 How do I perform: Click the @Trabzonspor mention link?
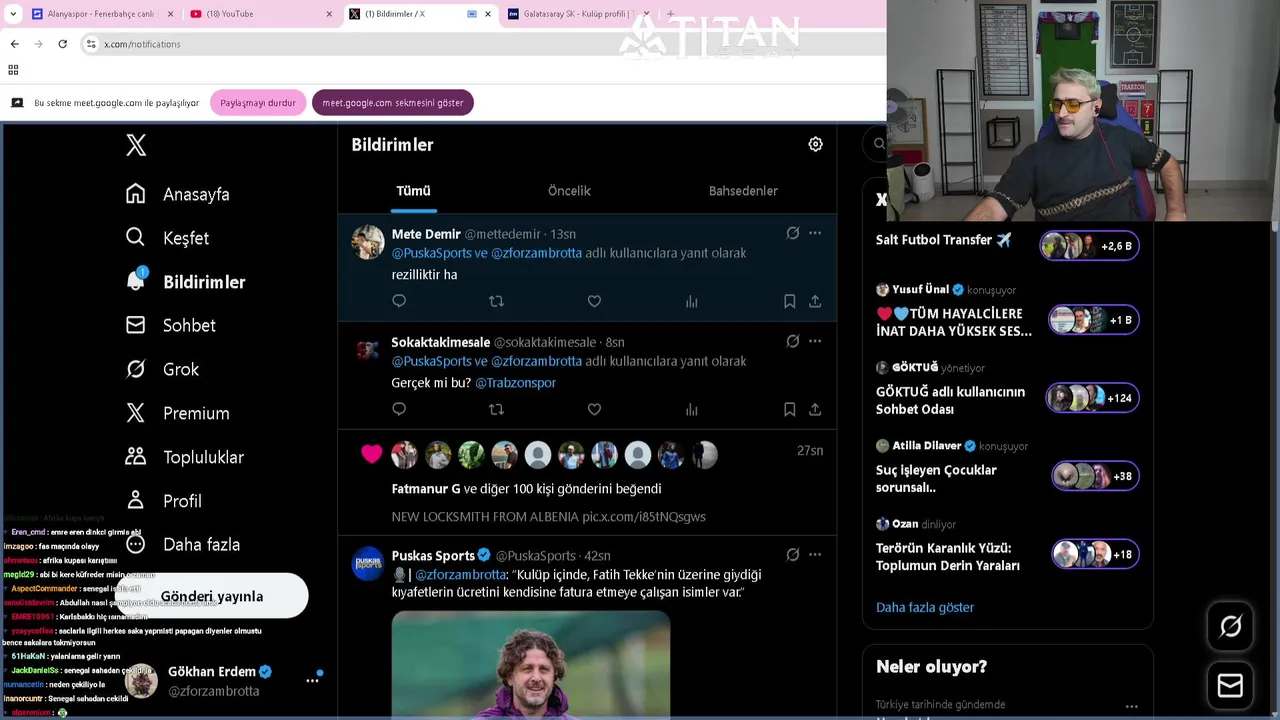click(515, 383)
